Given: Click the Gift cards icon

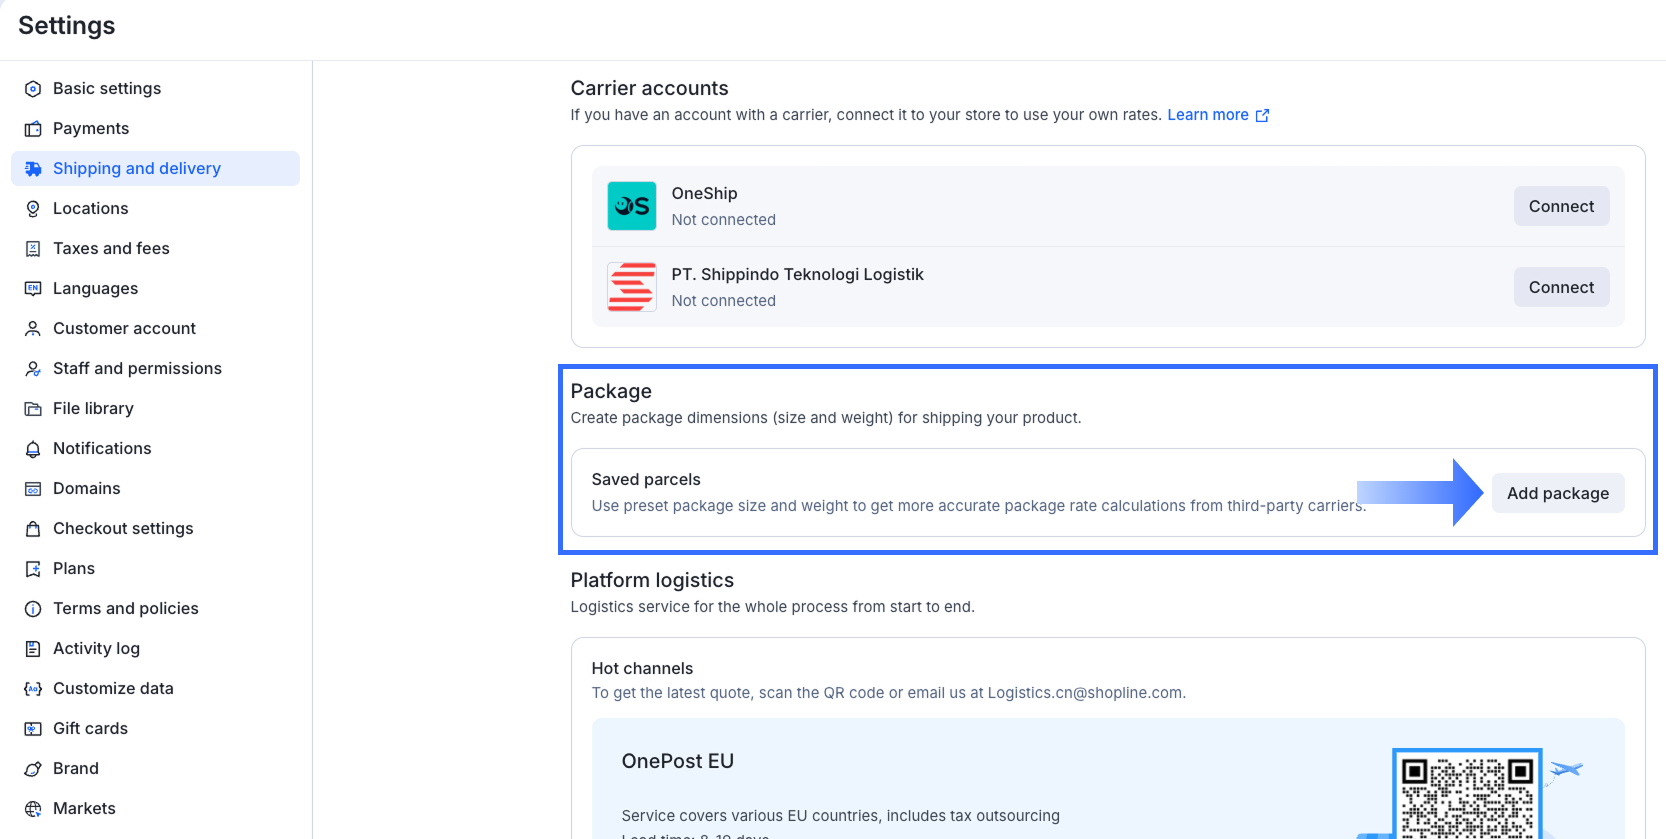Looking at the screenshot, I should pyautogui.click(x=33, y=729).
